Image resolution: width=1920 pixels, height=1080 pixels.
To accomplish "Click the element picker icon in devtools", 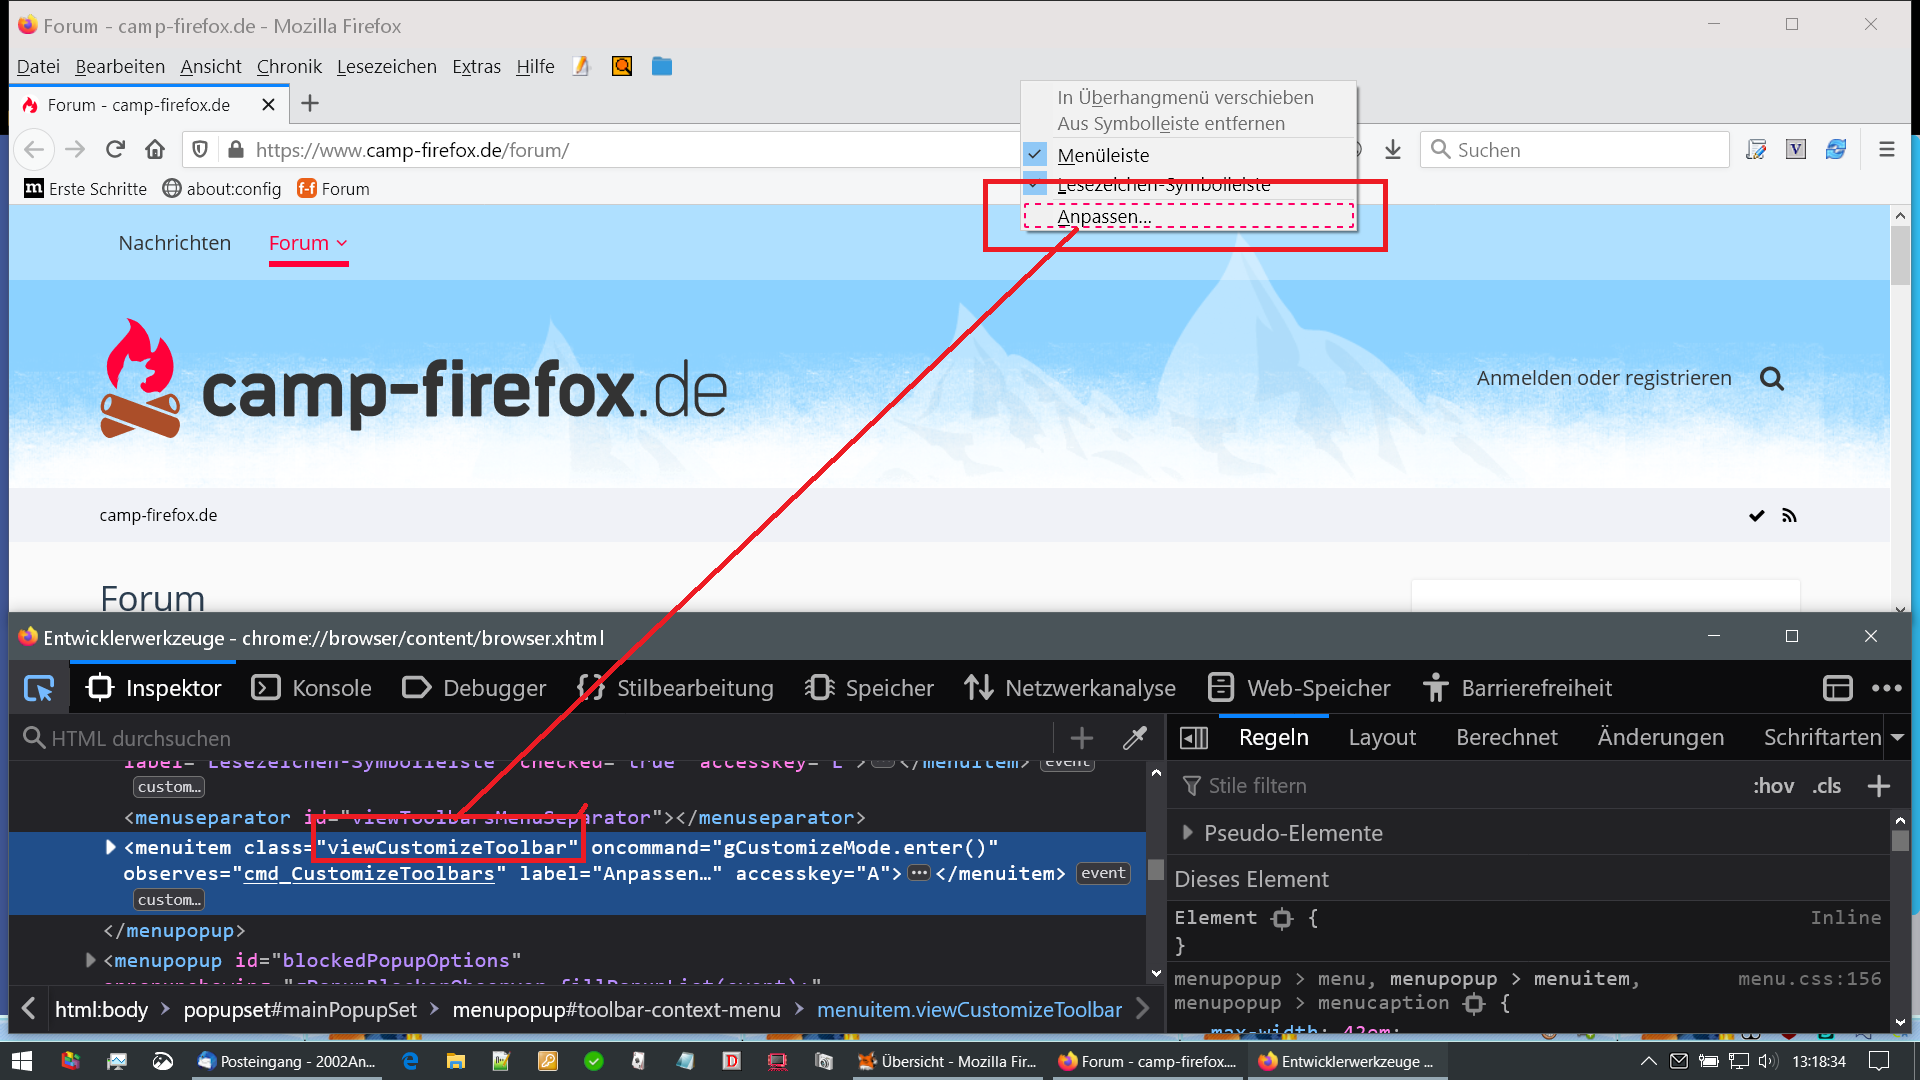I will (39, 688).
